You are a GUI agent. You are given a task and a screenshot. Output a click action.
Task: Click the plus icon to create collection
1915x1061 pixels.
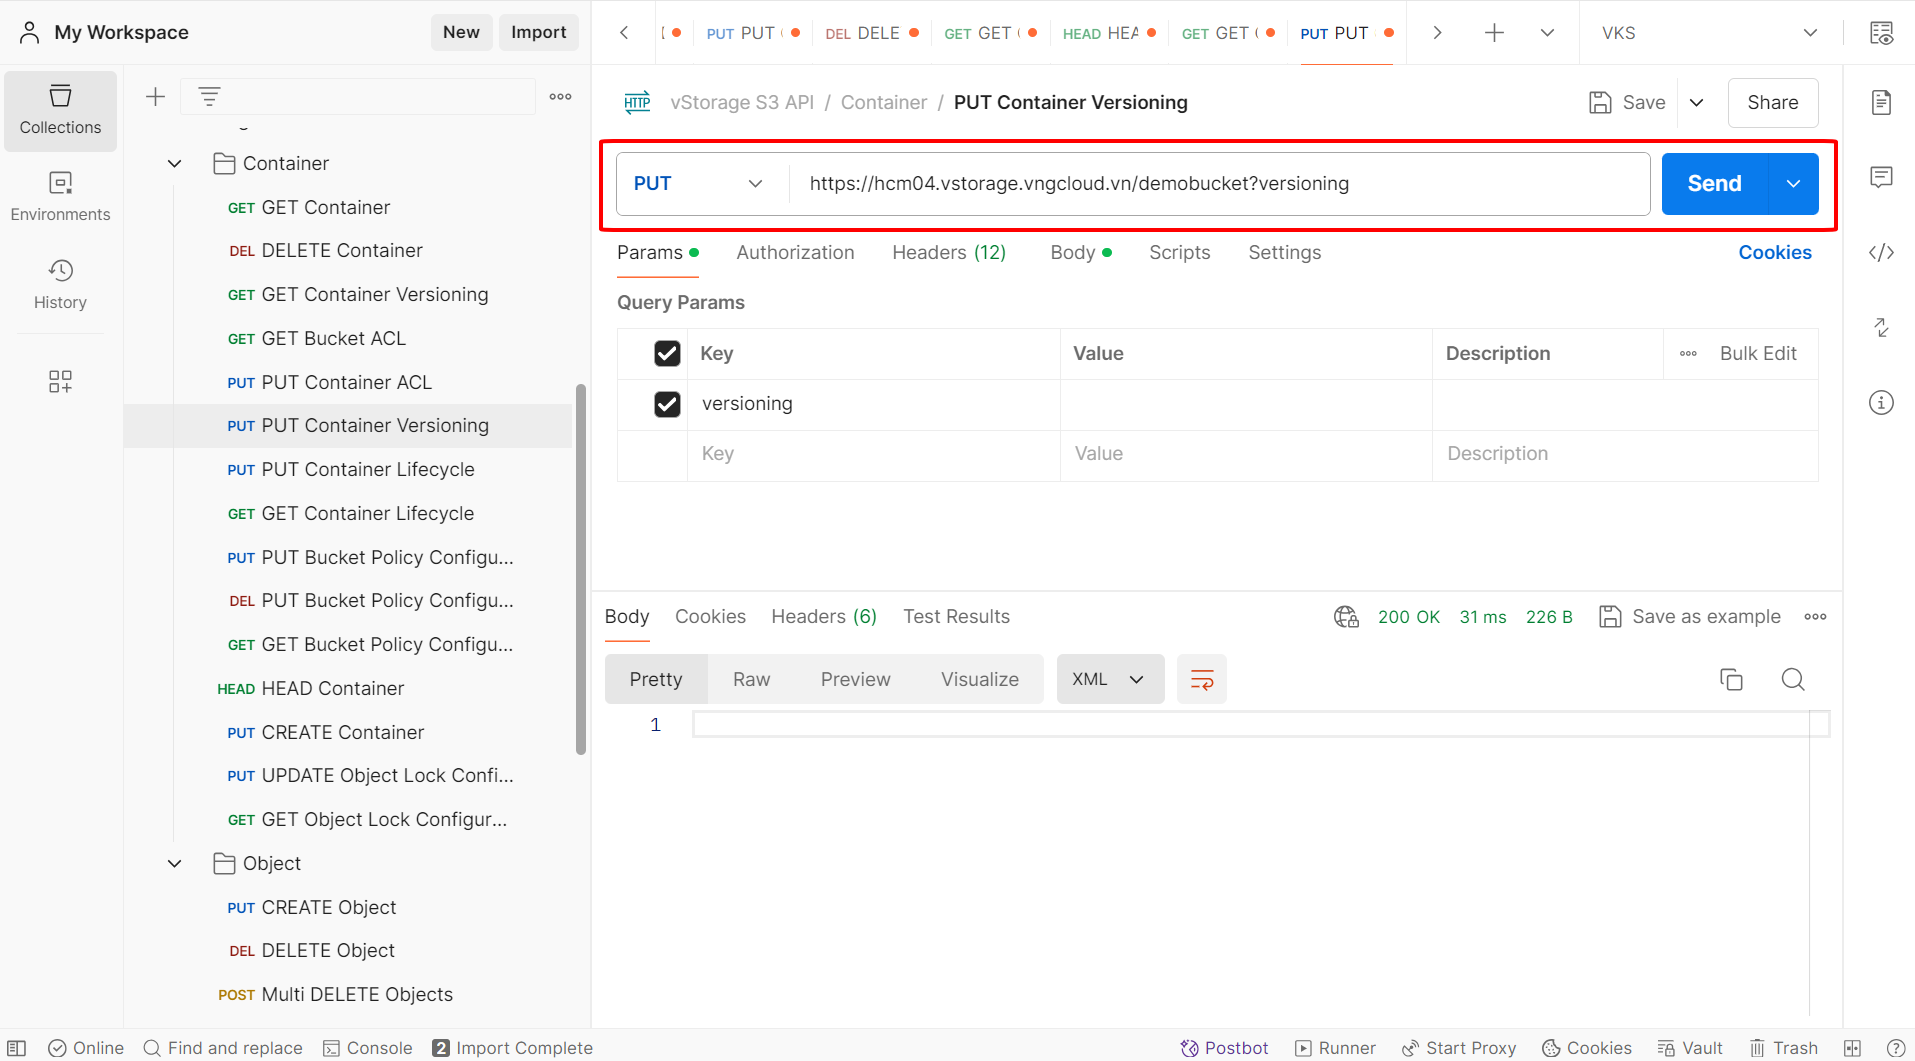(155, 97)
